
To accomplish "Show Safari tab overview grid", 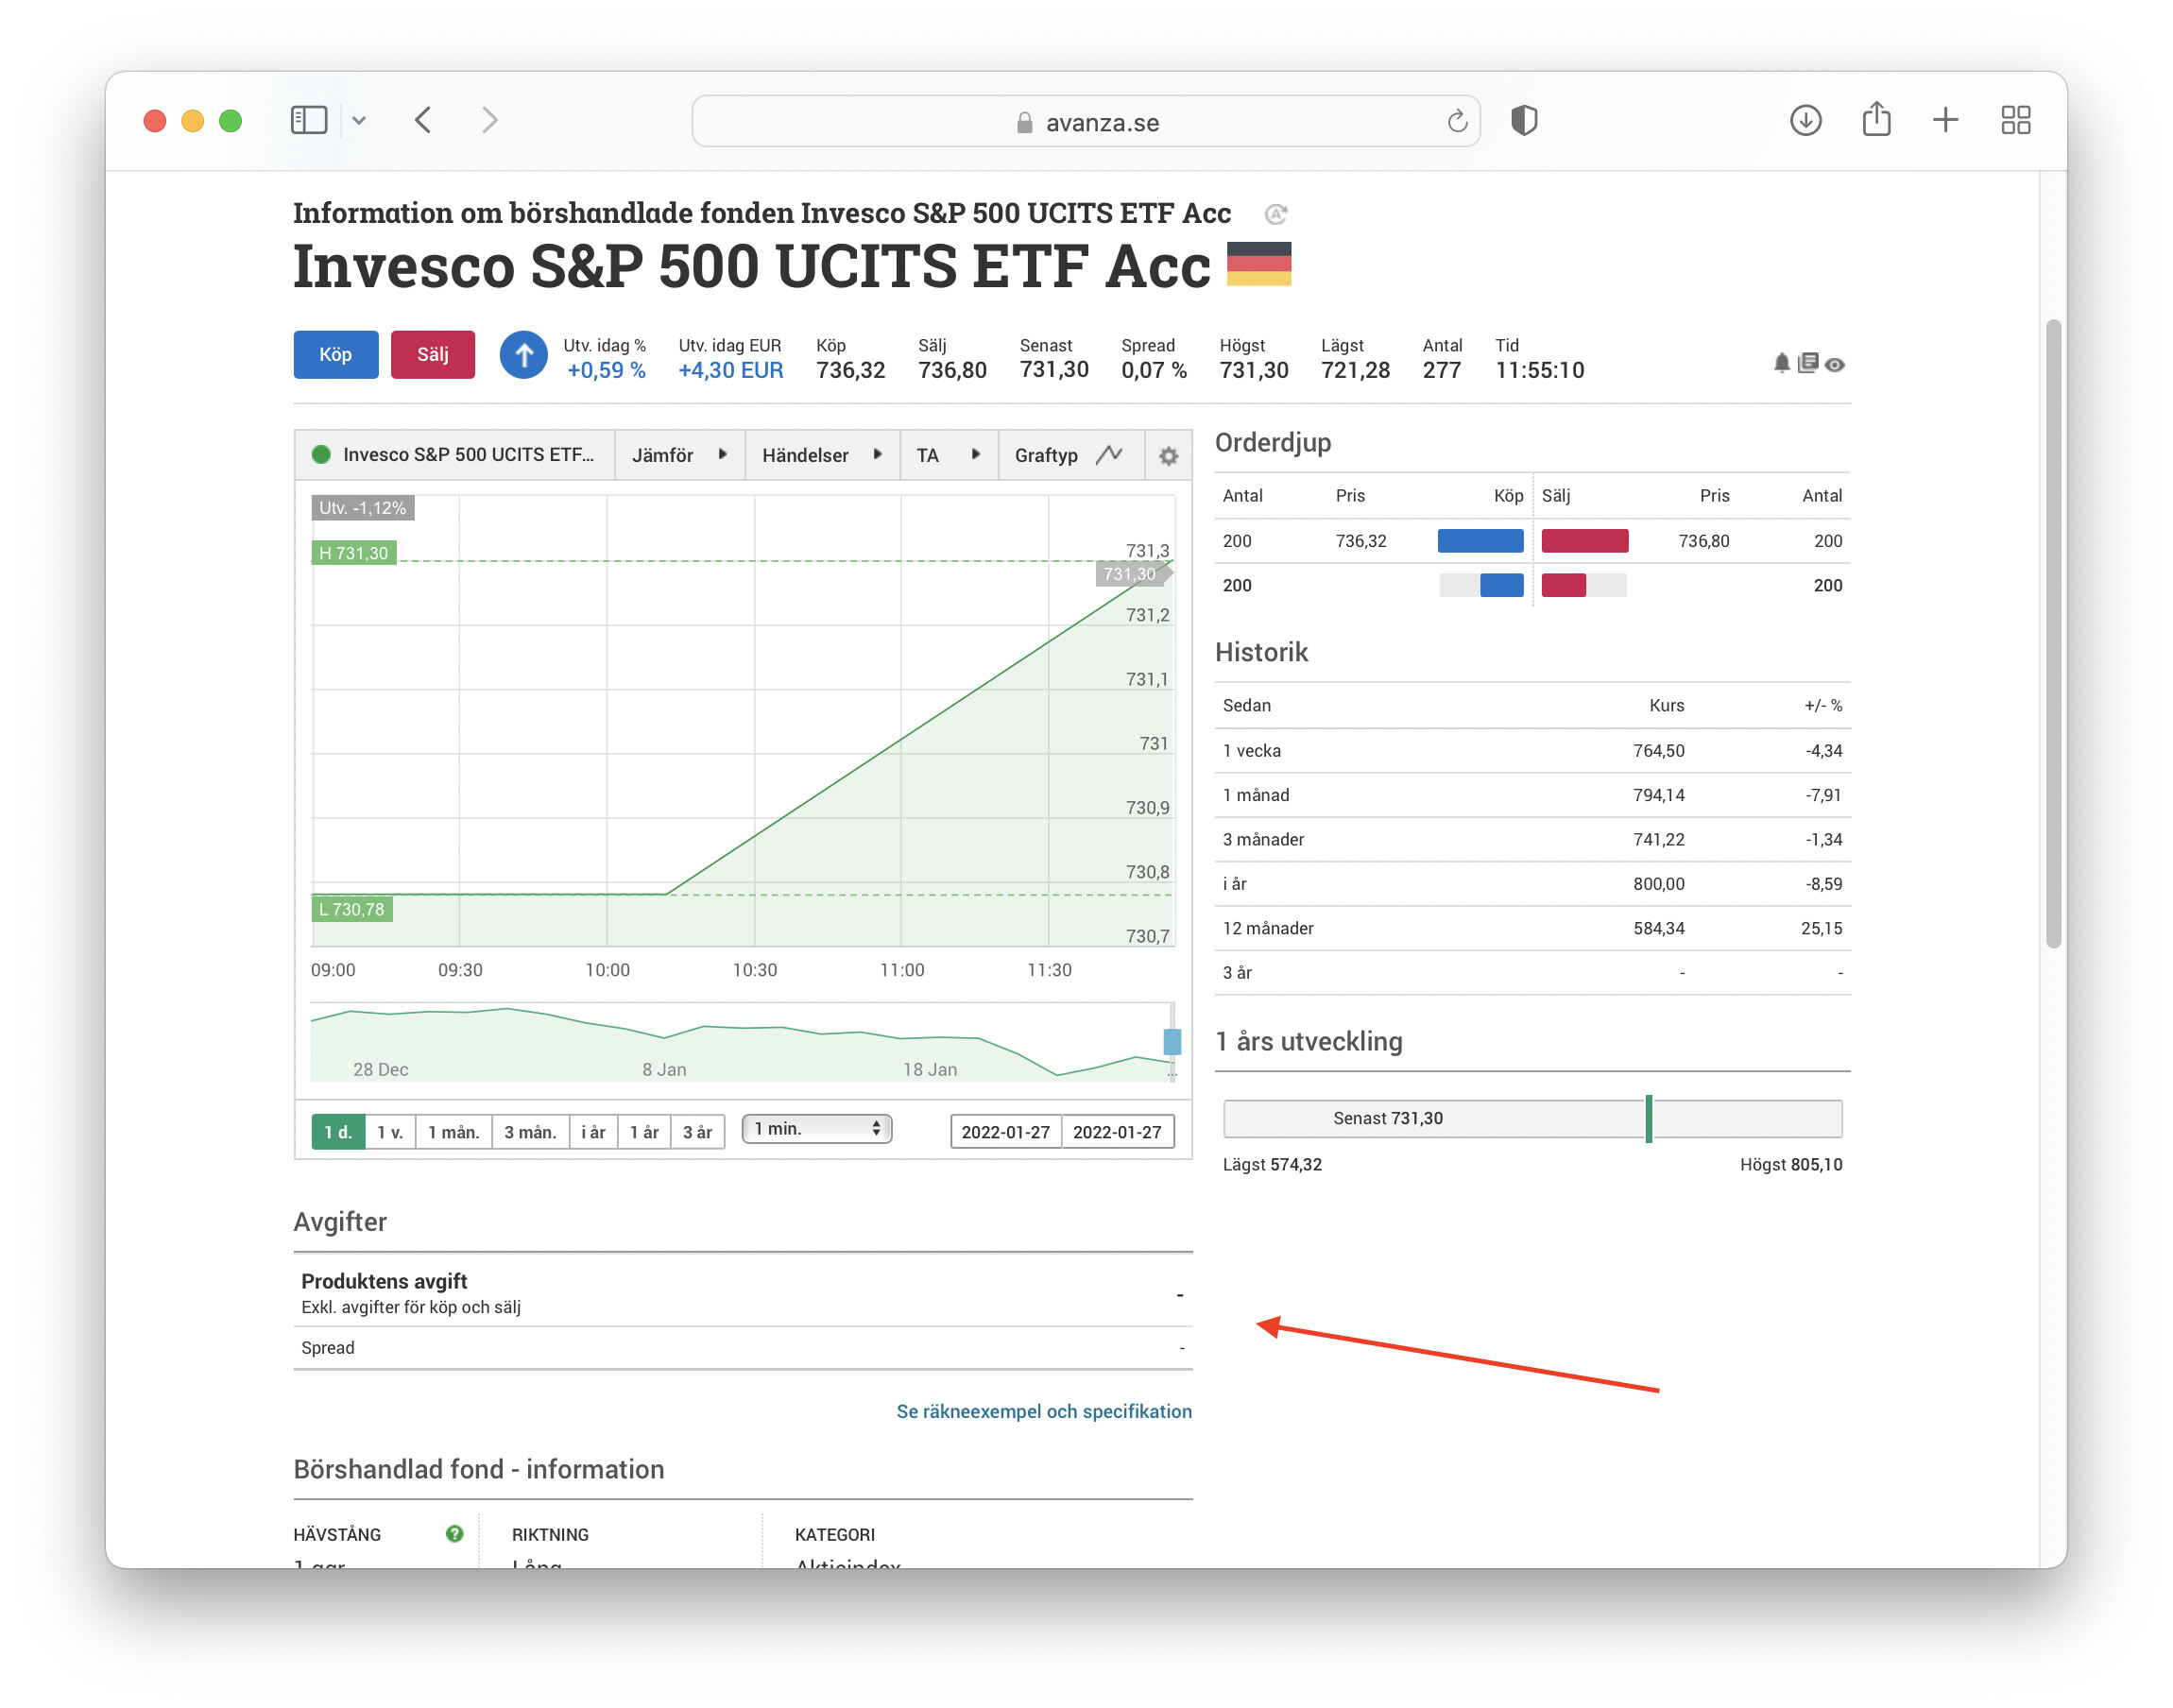I will coord(2015,121).
